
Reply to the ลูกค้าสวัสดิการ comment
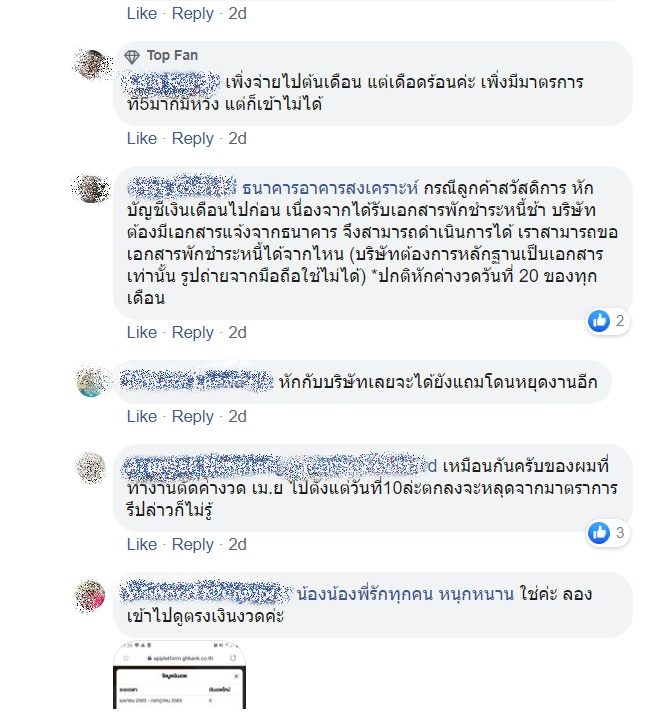(x=192, y=332)
